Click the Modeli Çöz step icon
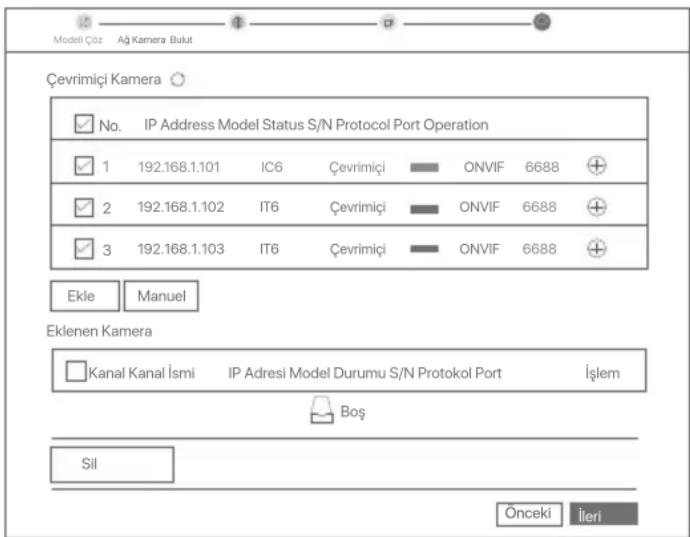This screenshot has height=537, width=690. click(84, 22)
